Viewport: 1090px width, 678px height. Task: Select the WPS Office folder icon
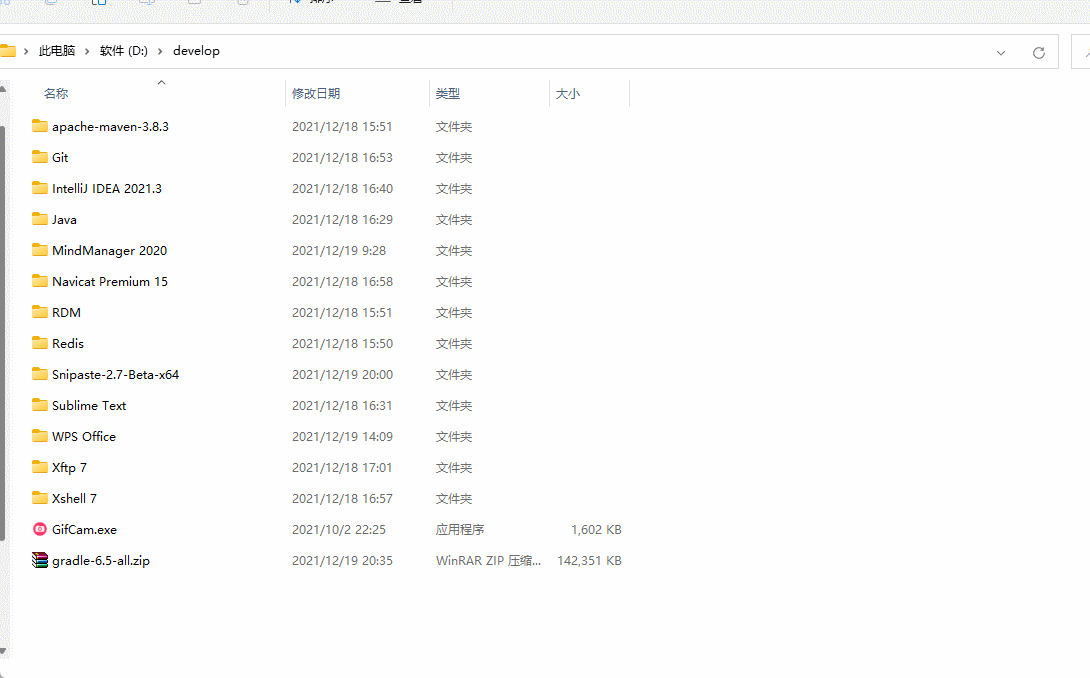tap(40, 436)
